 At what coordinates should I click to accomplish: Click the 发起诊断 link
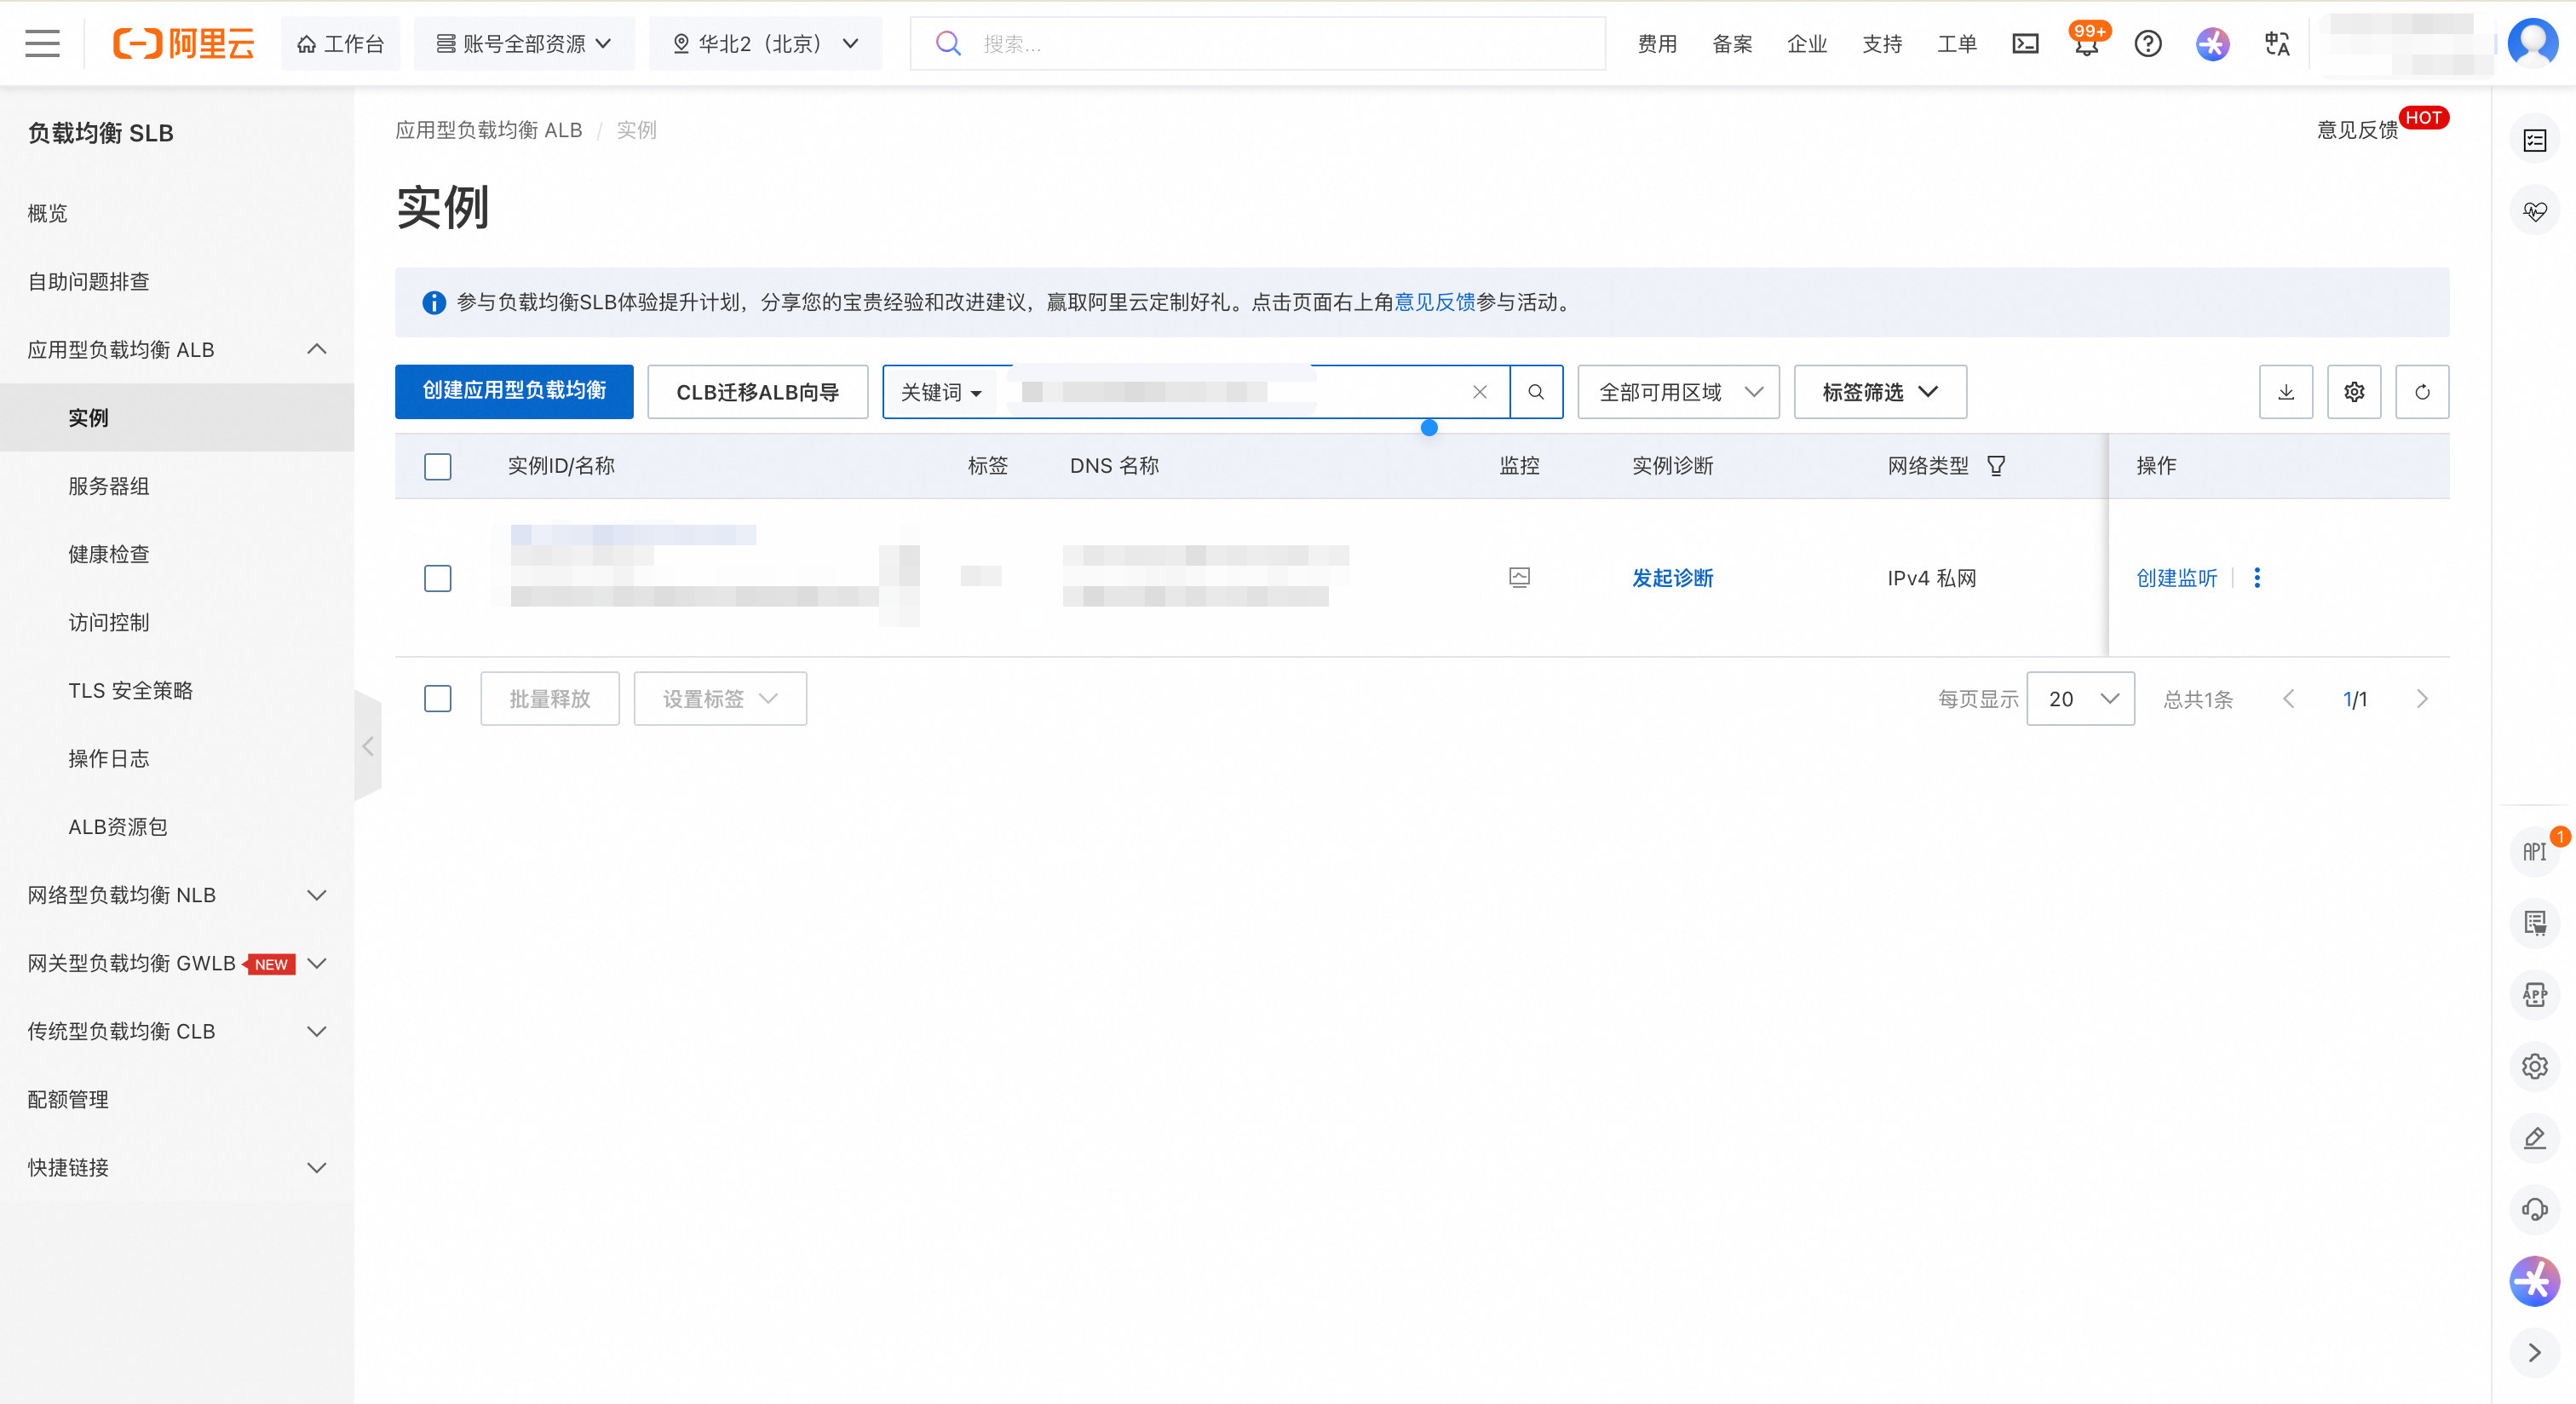pos(1672,578)
